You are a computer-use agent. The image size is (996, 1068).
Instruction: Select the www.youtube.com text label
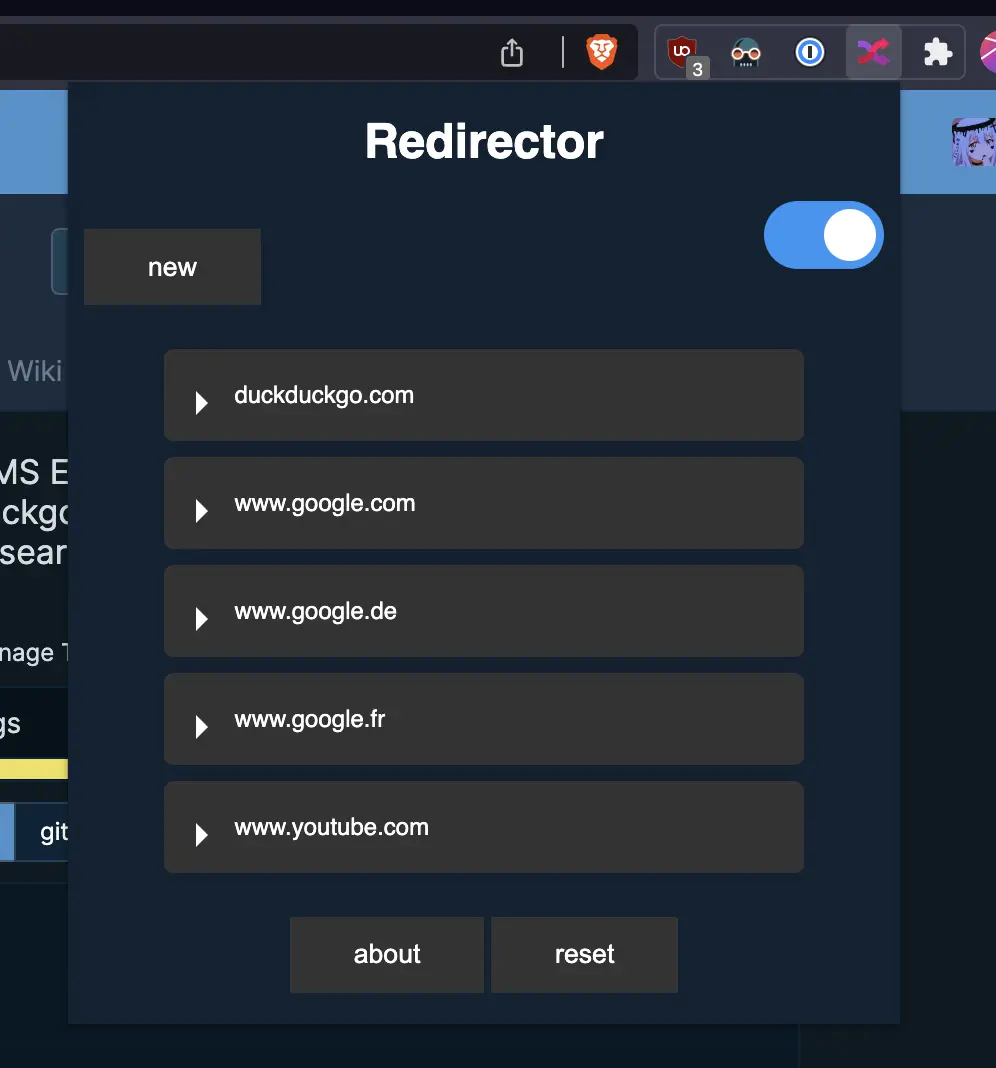tap(331, 828)
